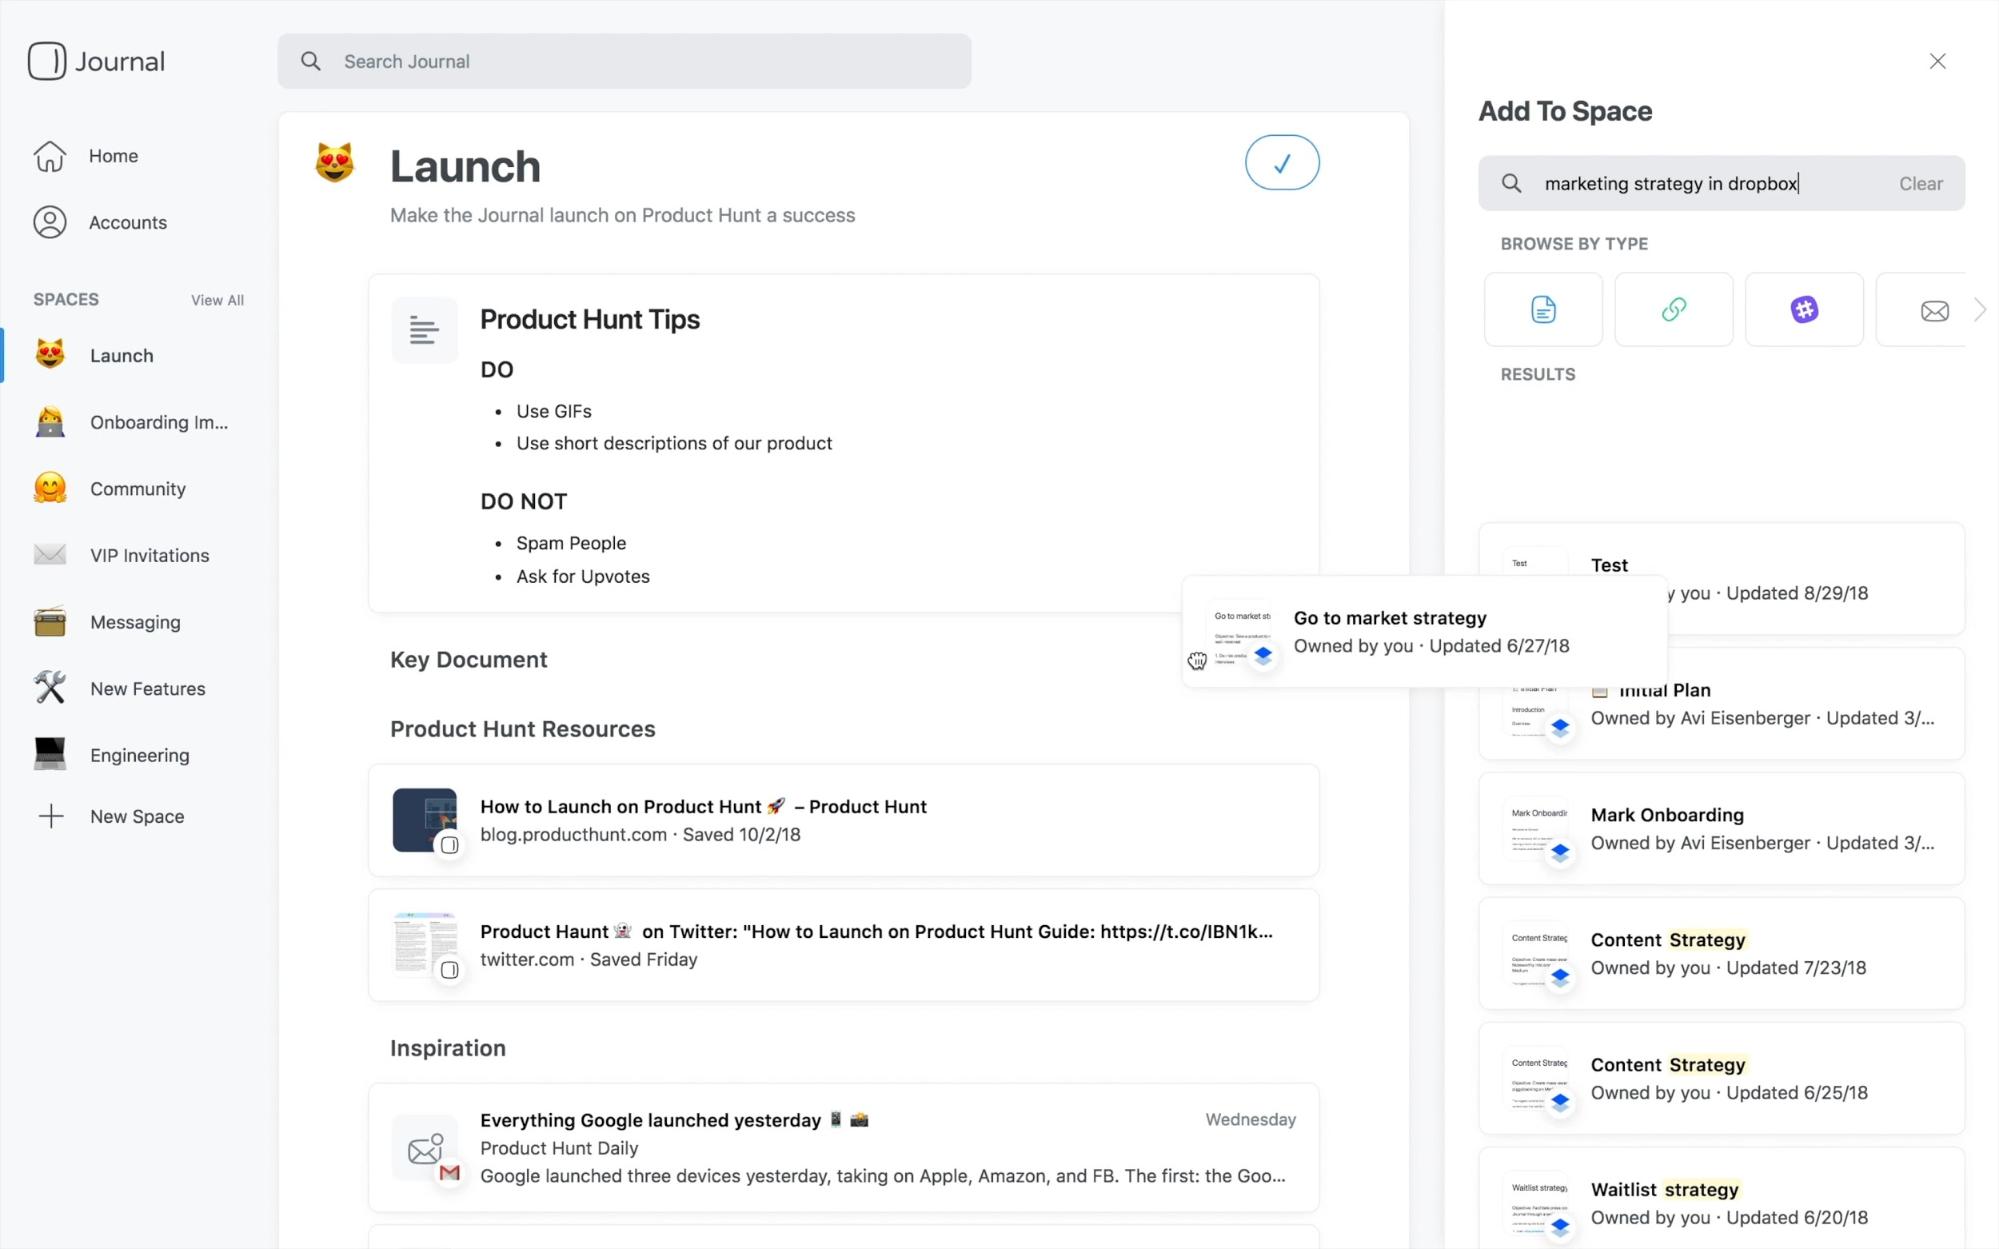Browse by link type icon

coord(1673,310)
